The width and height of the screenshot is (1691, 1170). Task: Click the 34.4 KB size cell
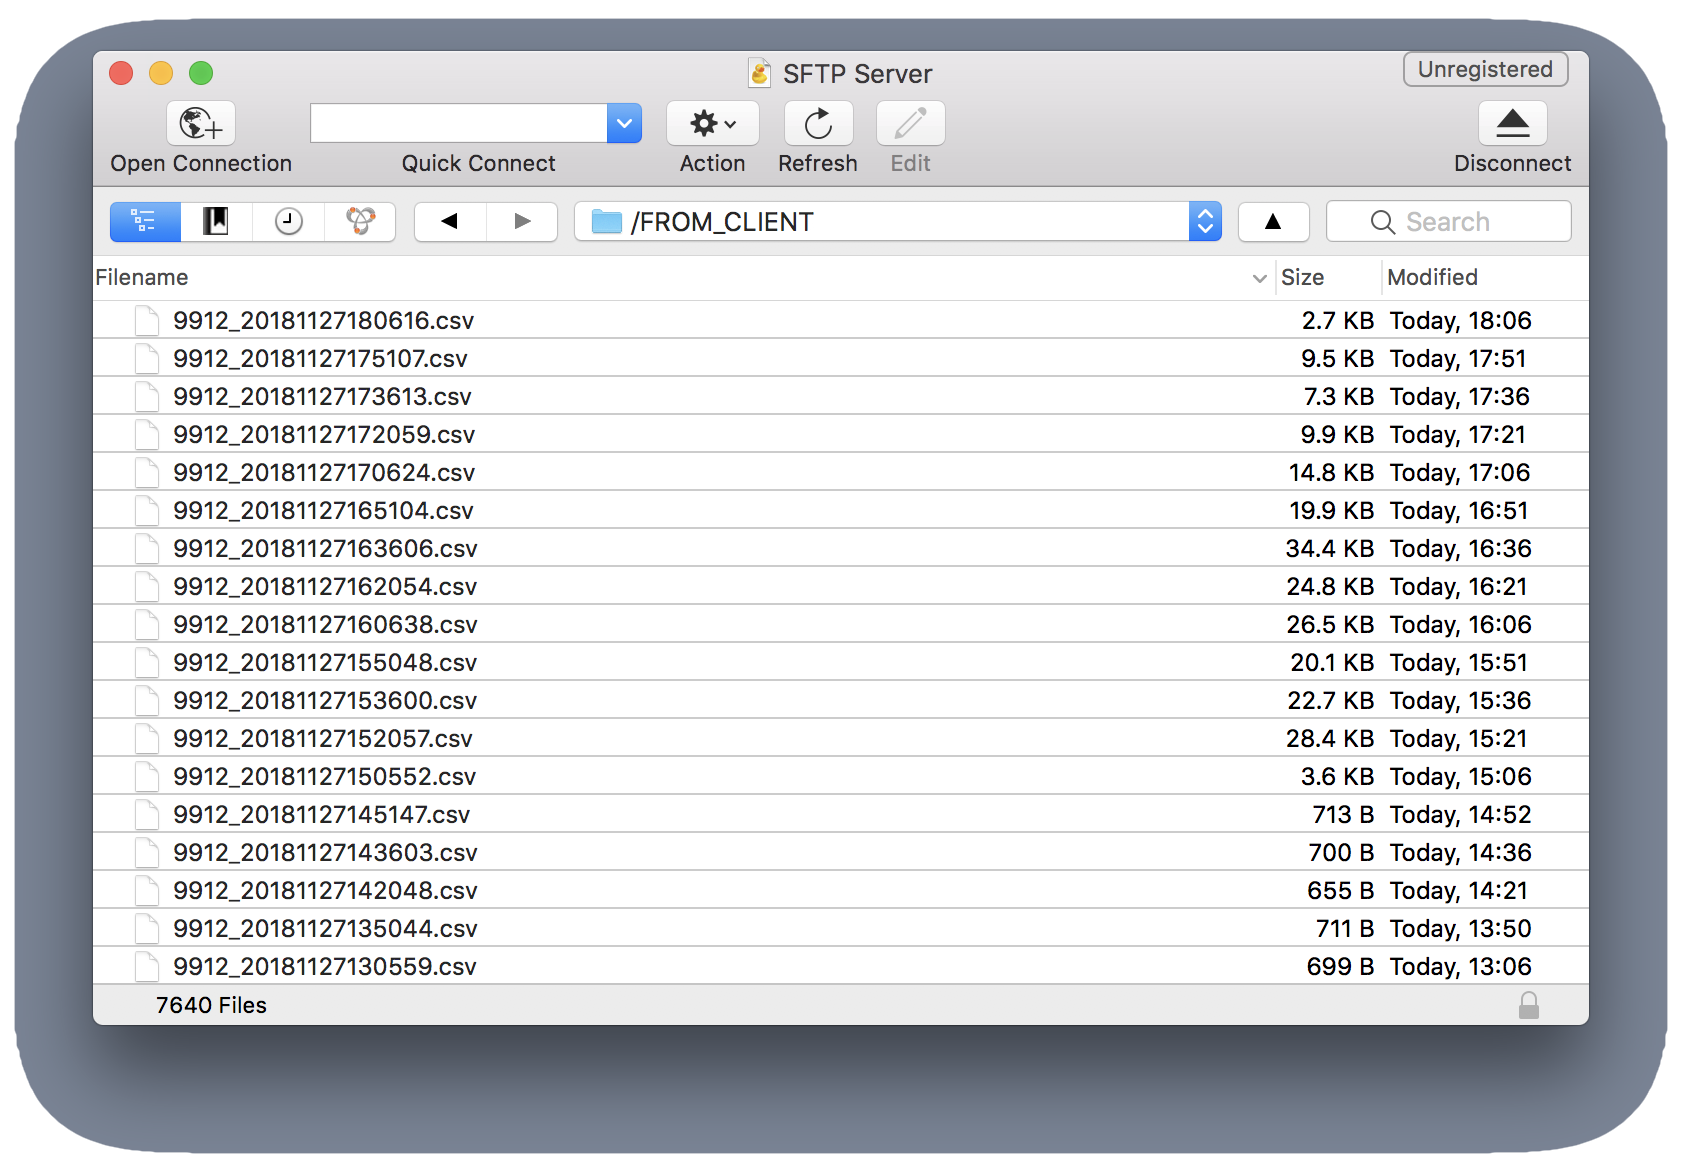click(x=1330, y=548)
